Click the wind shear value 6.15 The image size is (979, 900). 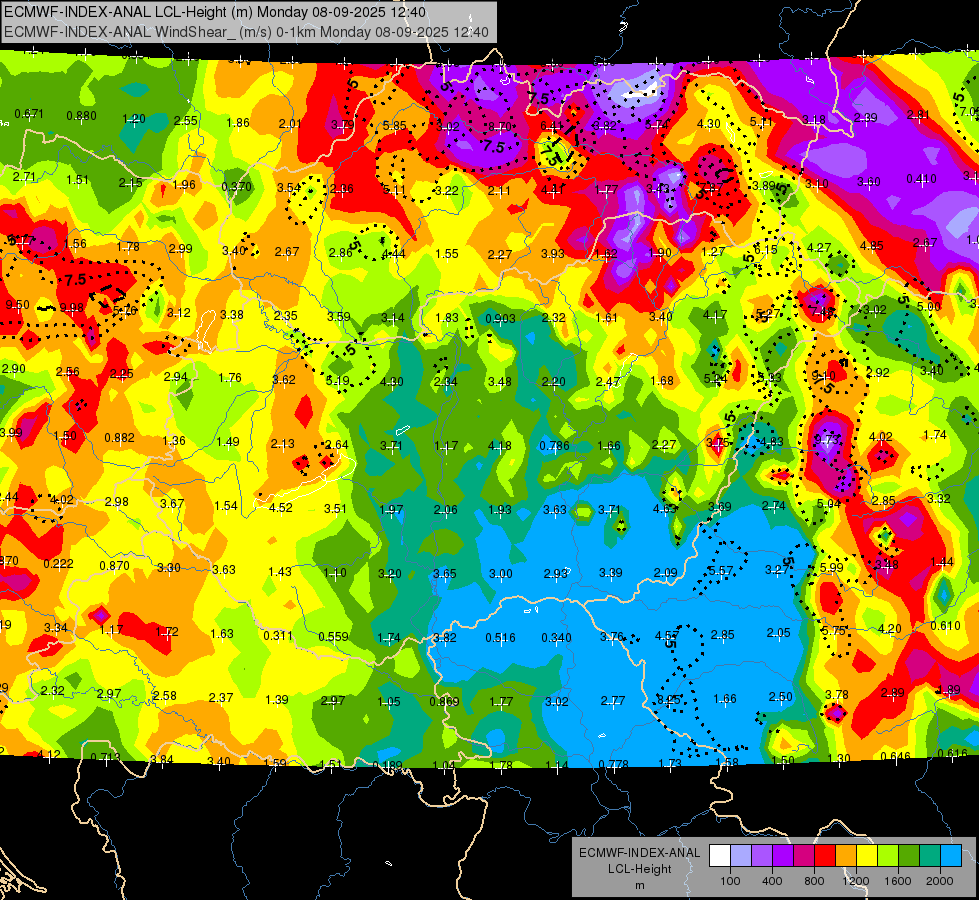click(765, 249)
